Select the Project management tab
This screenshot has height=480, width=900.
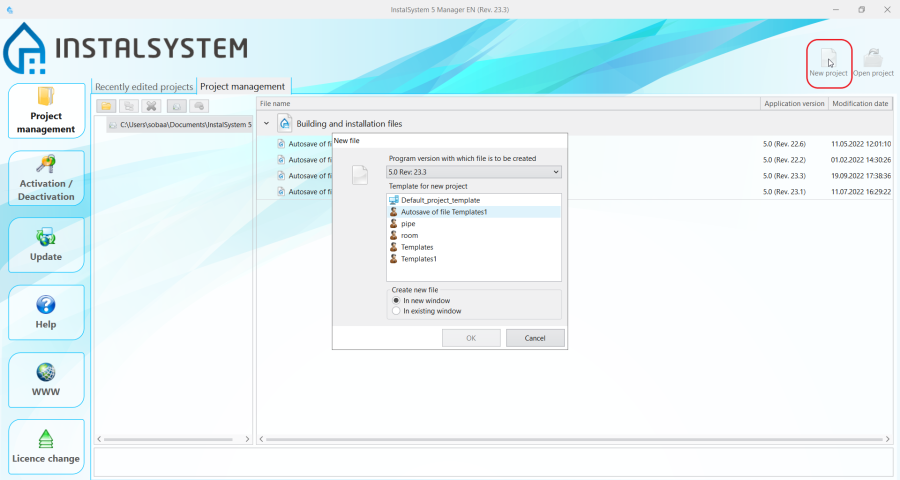243,87
